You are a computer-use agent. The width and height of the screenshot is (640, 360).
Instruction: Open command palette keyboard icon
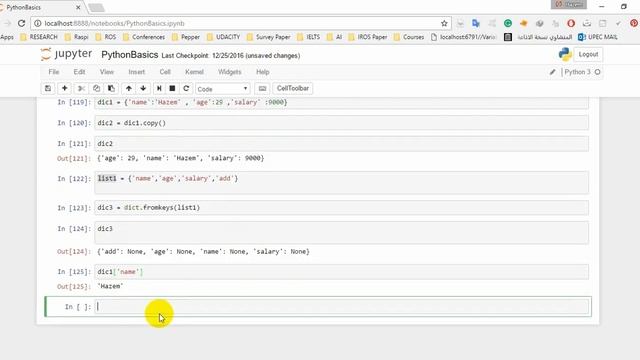[x=262, y=88]
